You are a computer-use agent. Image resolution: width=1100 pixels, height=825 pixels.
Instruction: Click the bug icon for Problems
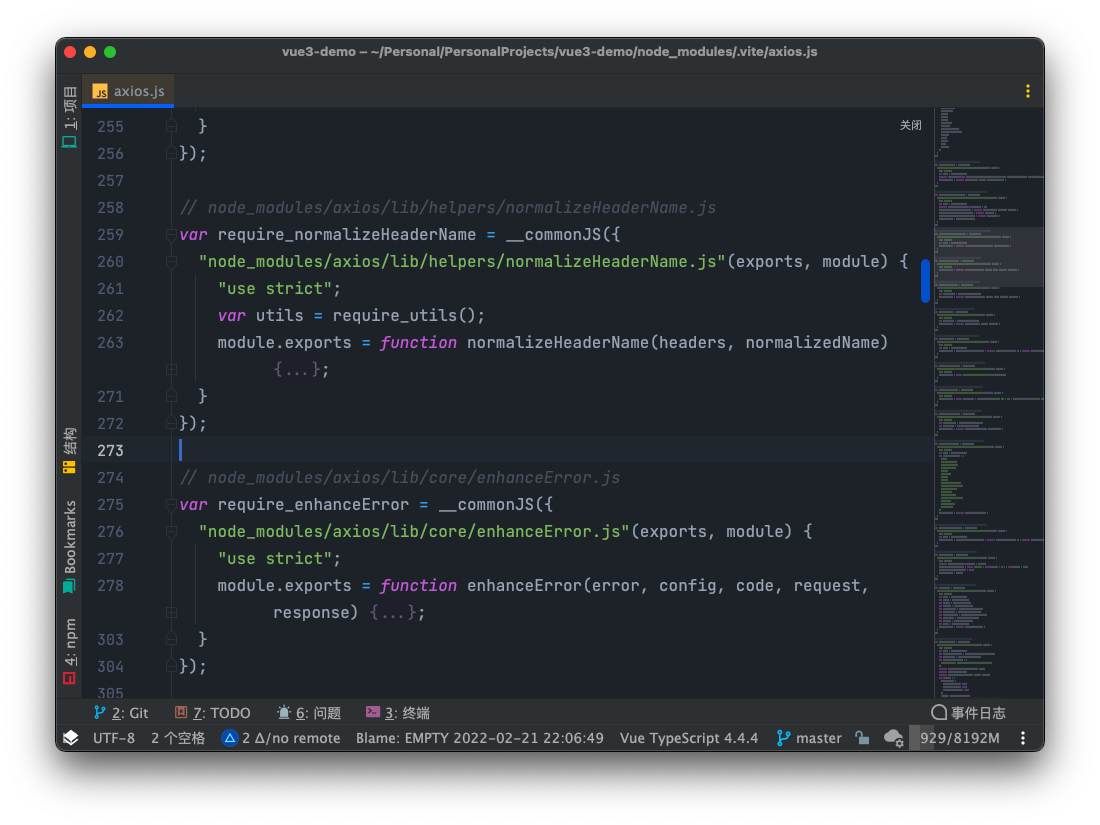pyautogui.click(x=283, y=712)
